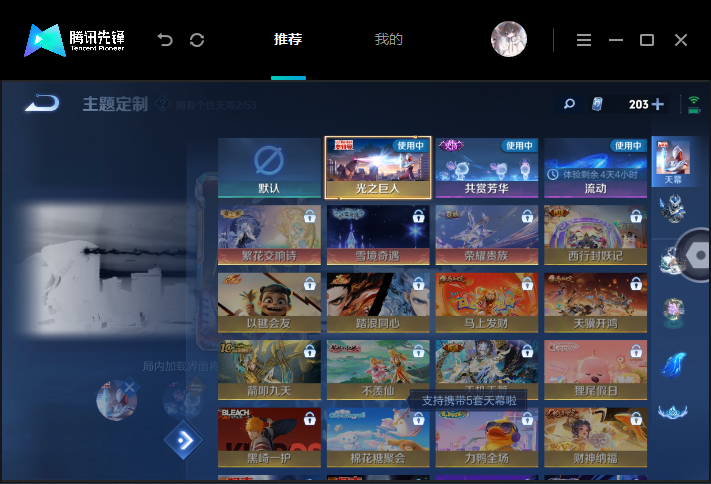This screenshot has width=711, height=484.
Task: Return using the in-game back arrow
Action: 42,103
